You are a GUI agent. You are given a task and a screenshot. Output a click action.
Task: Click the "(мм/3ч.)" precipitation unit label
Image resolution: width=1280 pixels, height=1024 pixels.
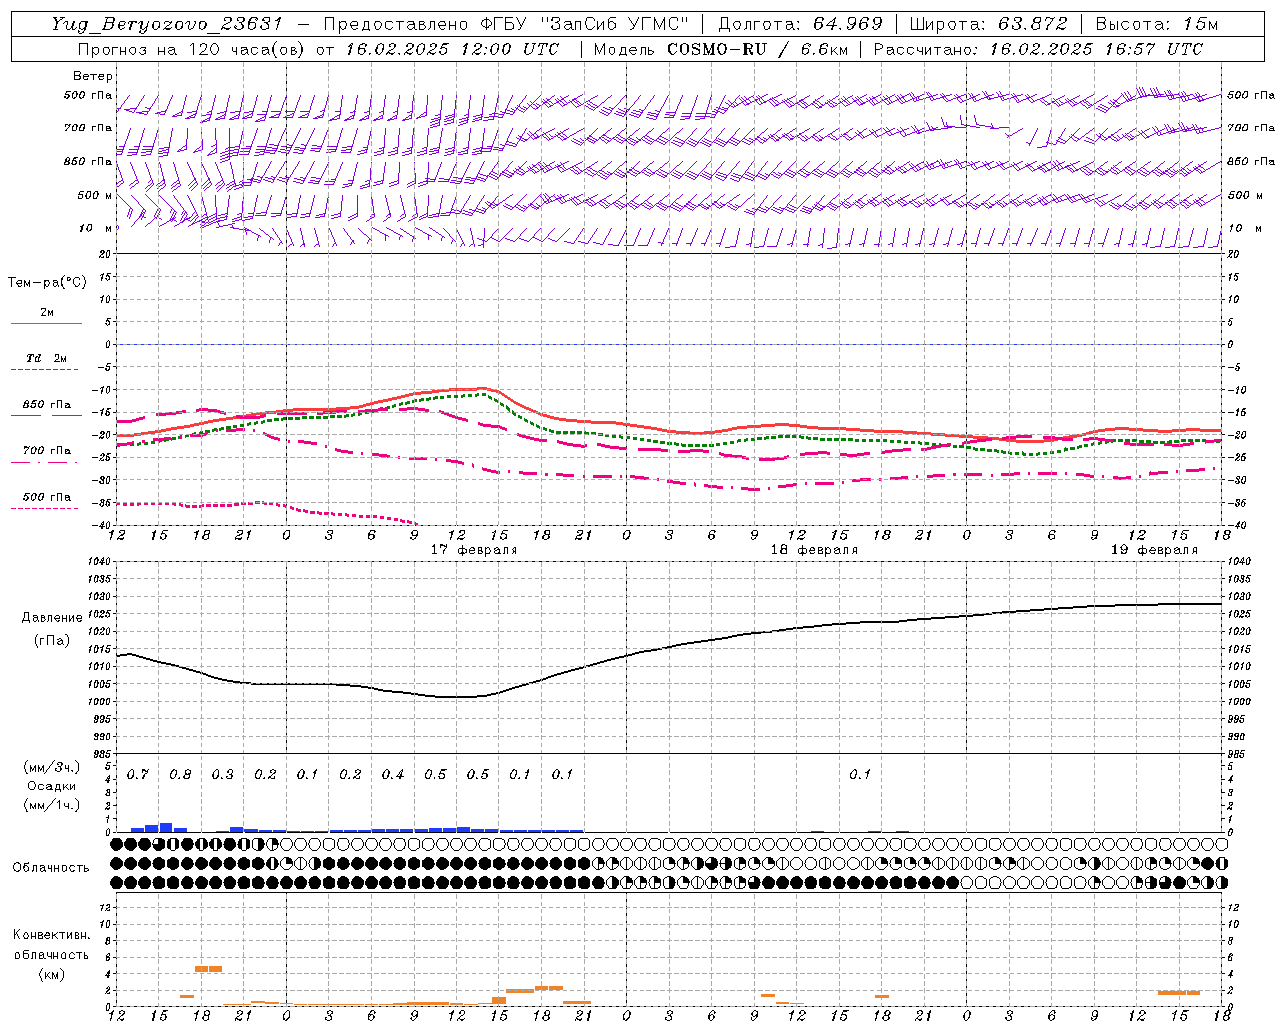point(52,768)
